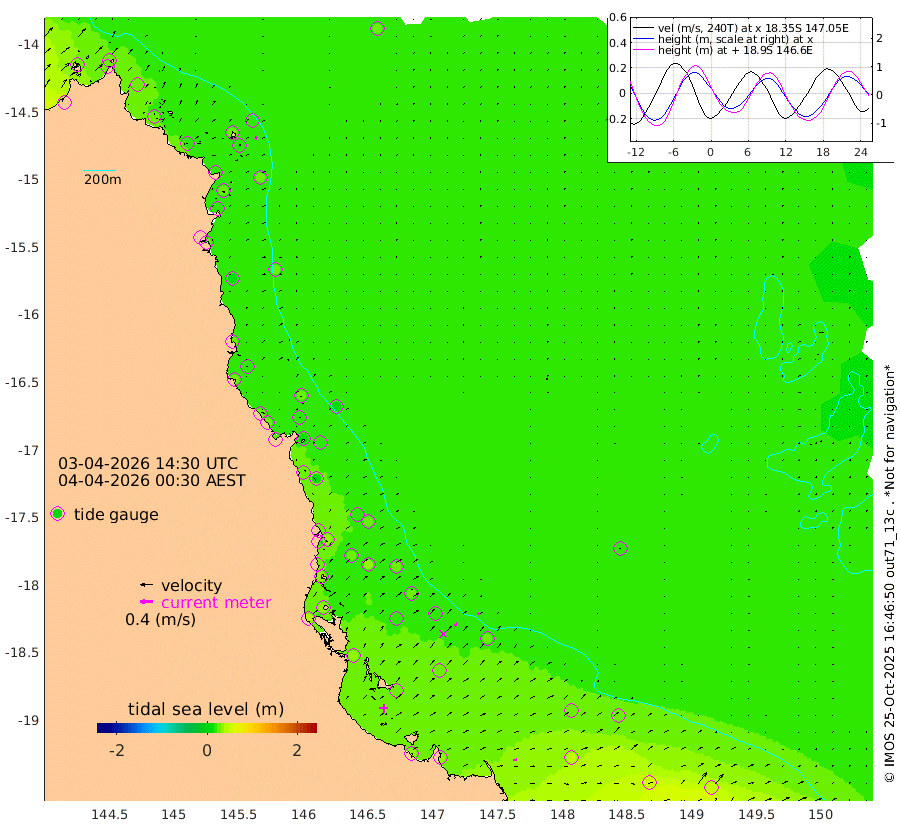Click the magenta current meter legend arrow
Viewport: 900px width, 834px height.
pos(147,602)
